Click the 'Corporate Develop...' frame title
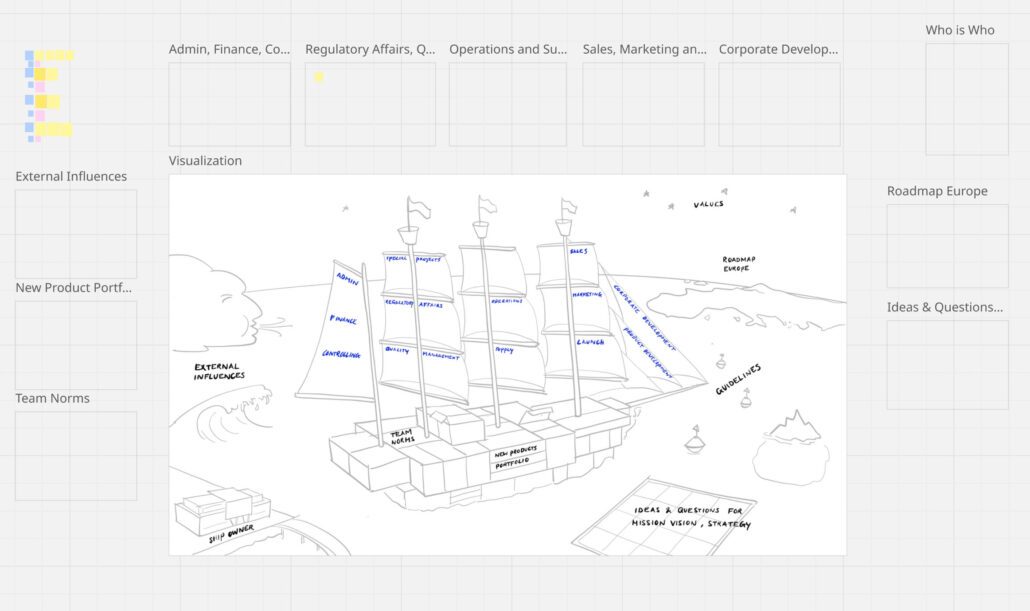This screenshot has height=611, width=1030. [778, 49]
